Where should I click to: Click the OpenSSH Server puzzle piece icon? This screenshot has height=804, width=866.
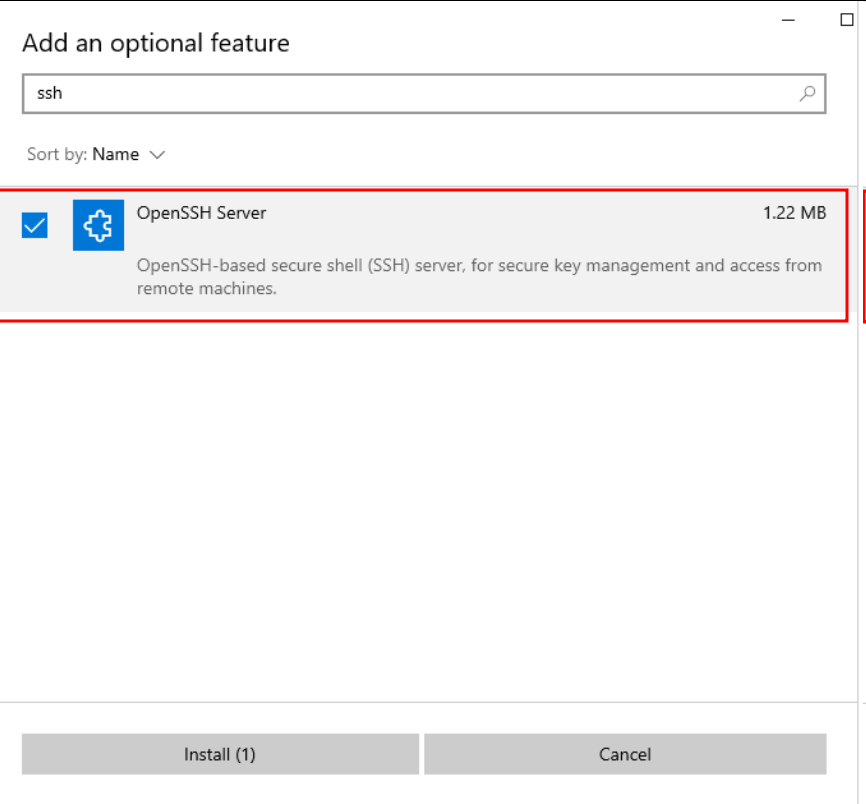pos(98,226)
